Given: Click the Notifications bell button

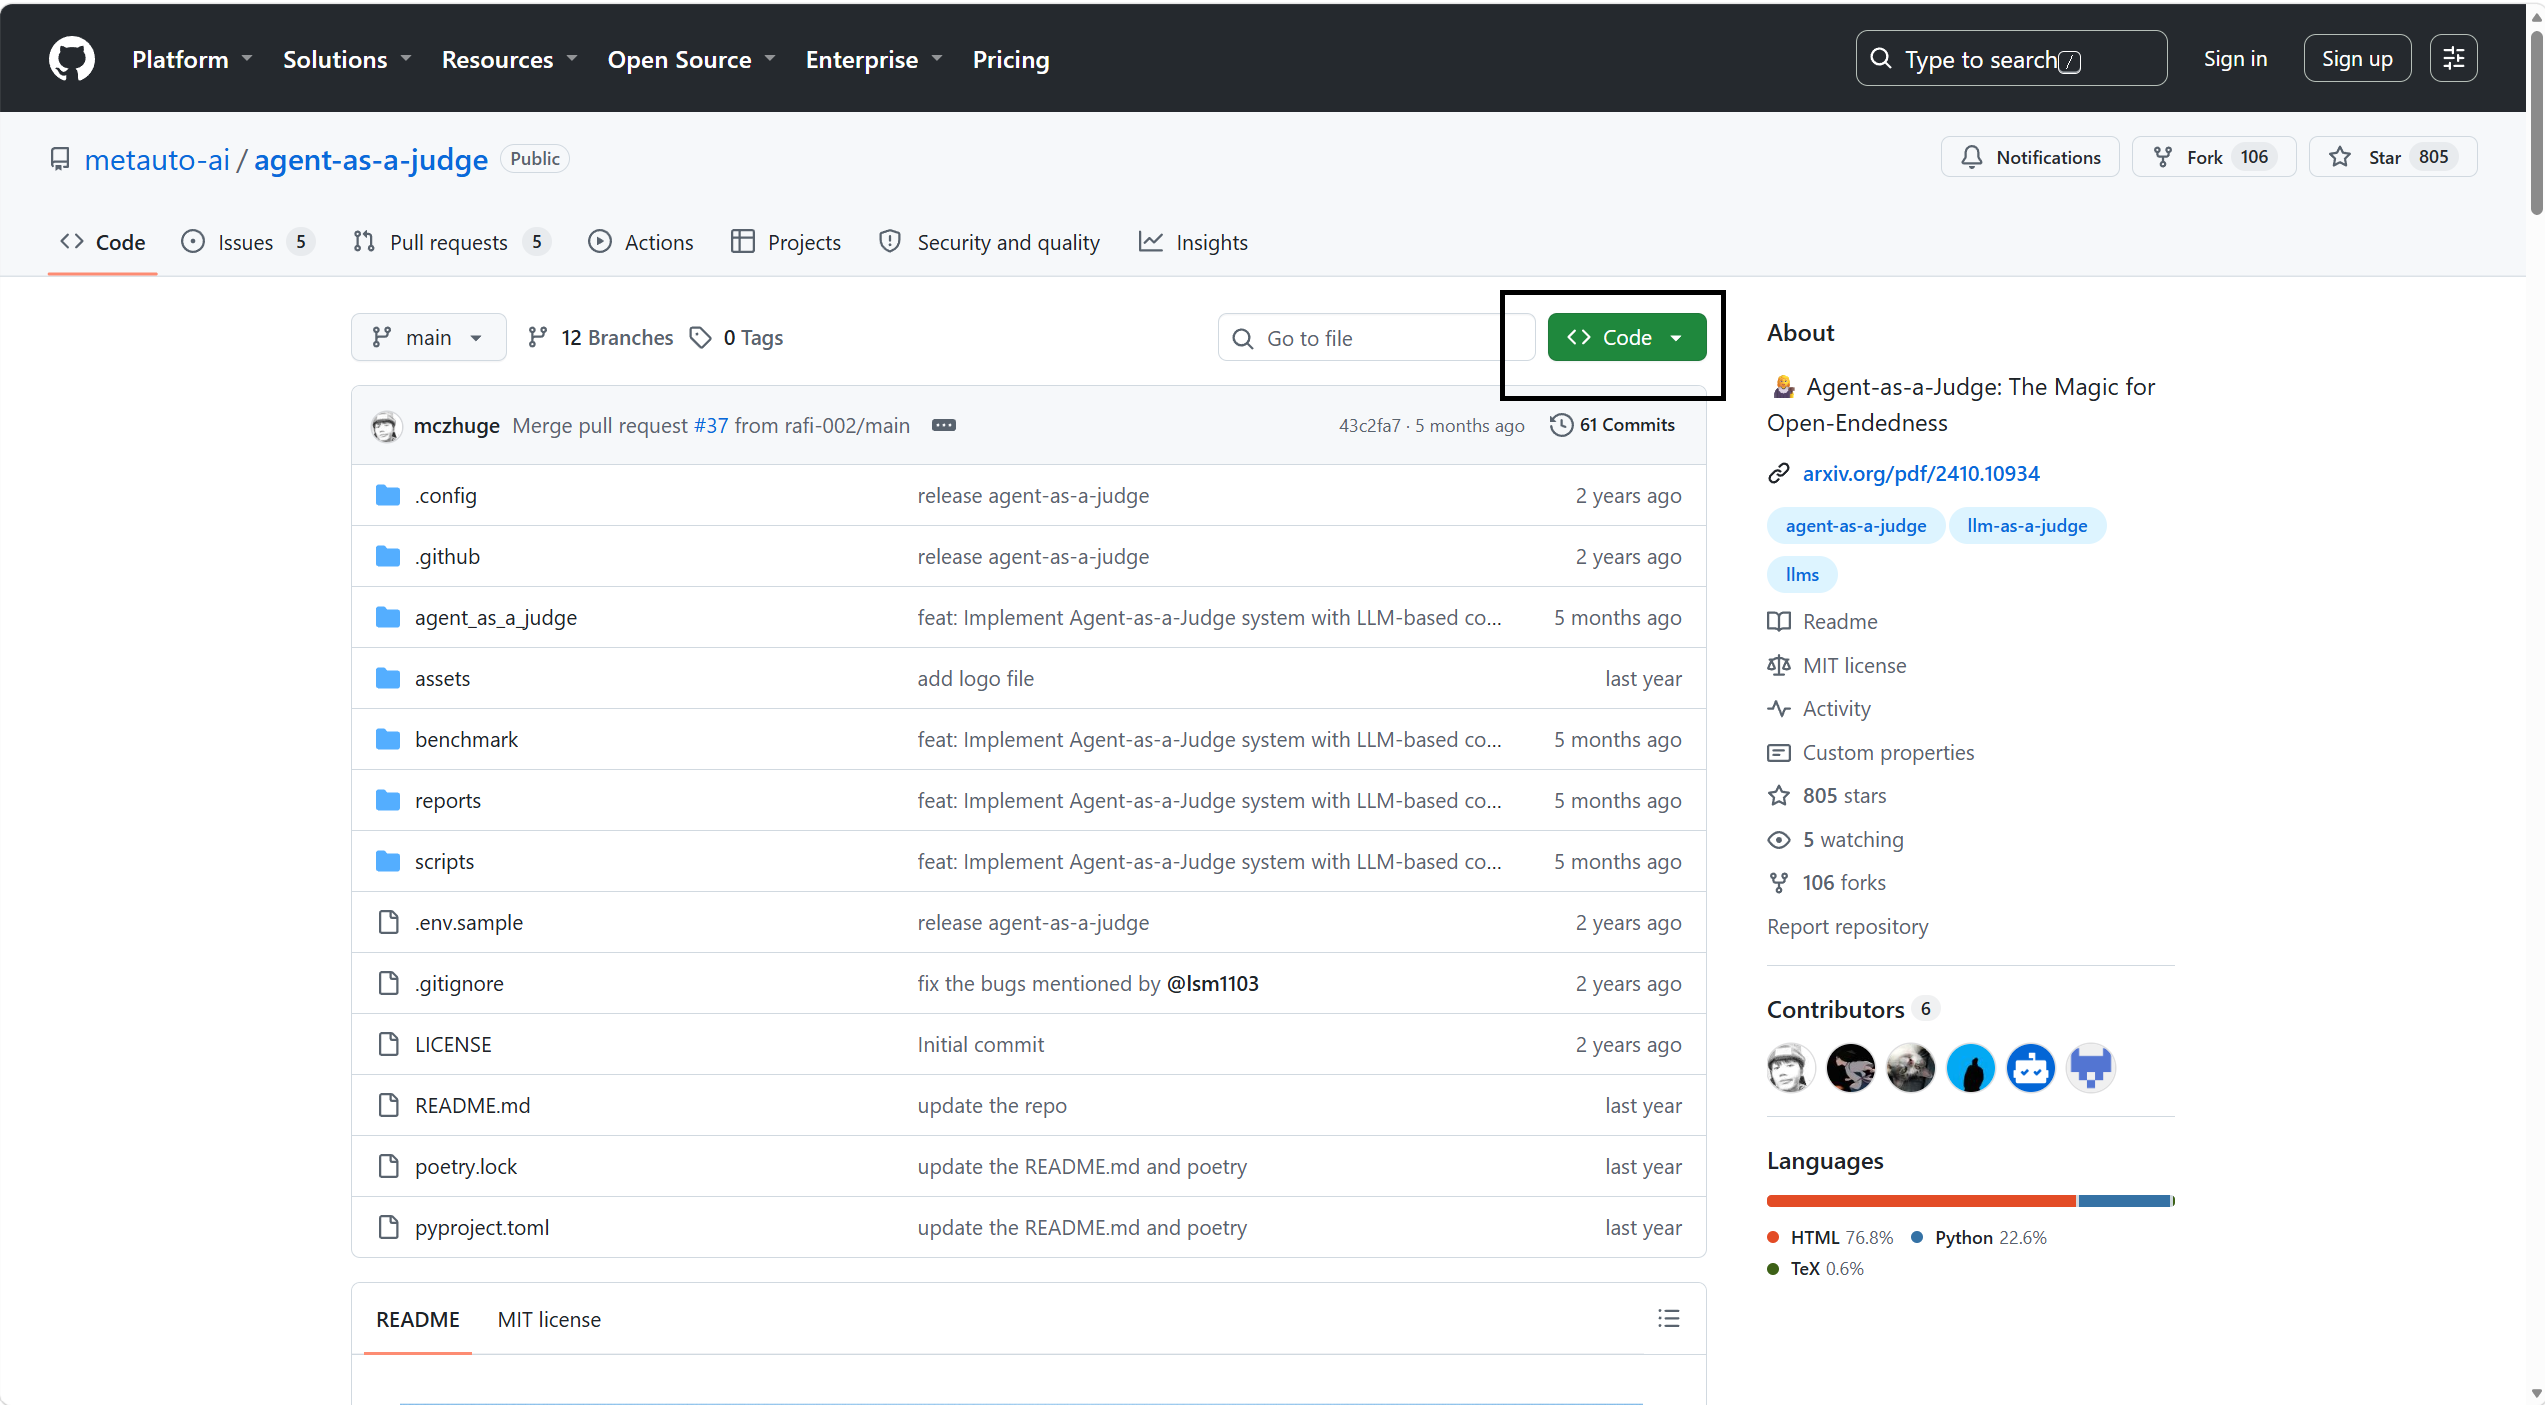Looking at the screenshot, I should (x=2030, y=157).
